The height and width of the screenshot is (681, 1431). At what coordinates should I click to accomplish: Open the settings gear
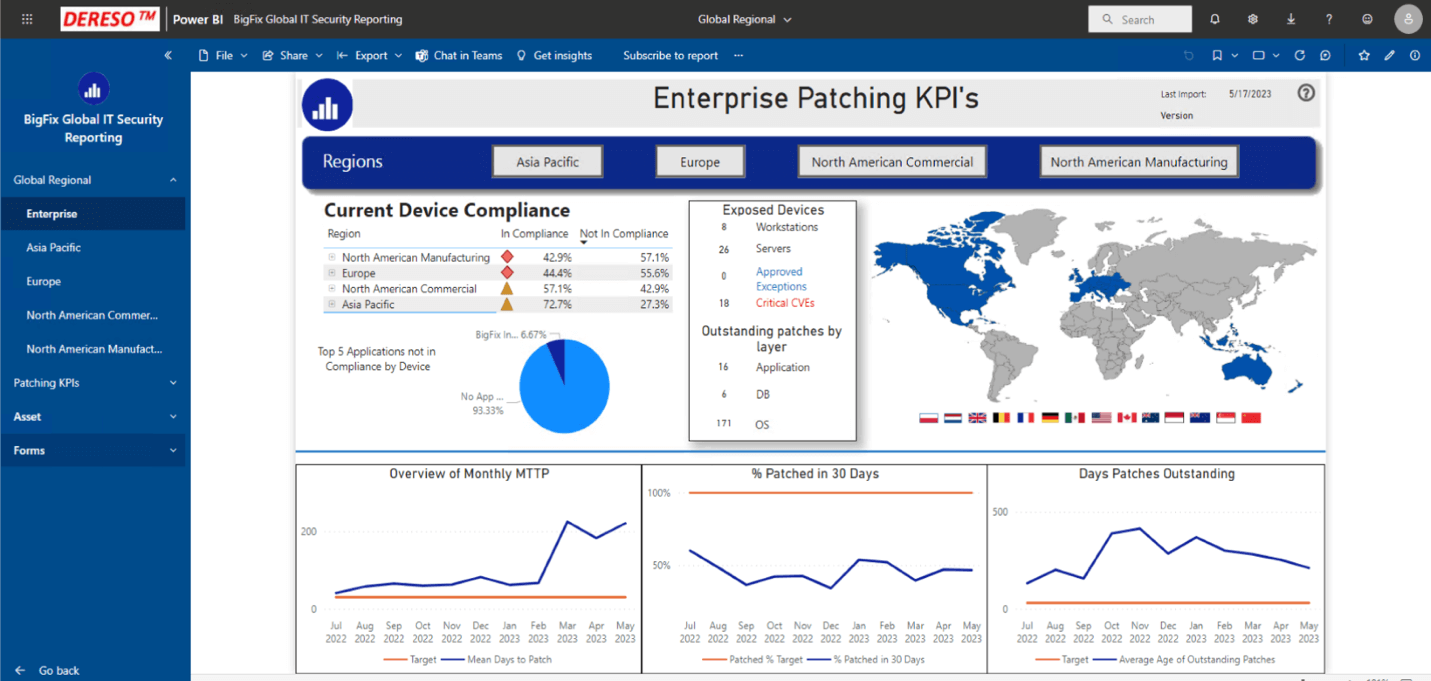pyautogui.click(x=1253, y=19)
